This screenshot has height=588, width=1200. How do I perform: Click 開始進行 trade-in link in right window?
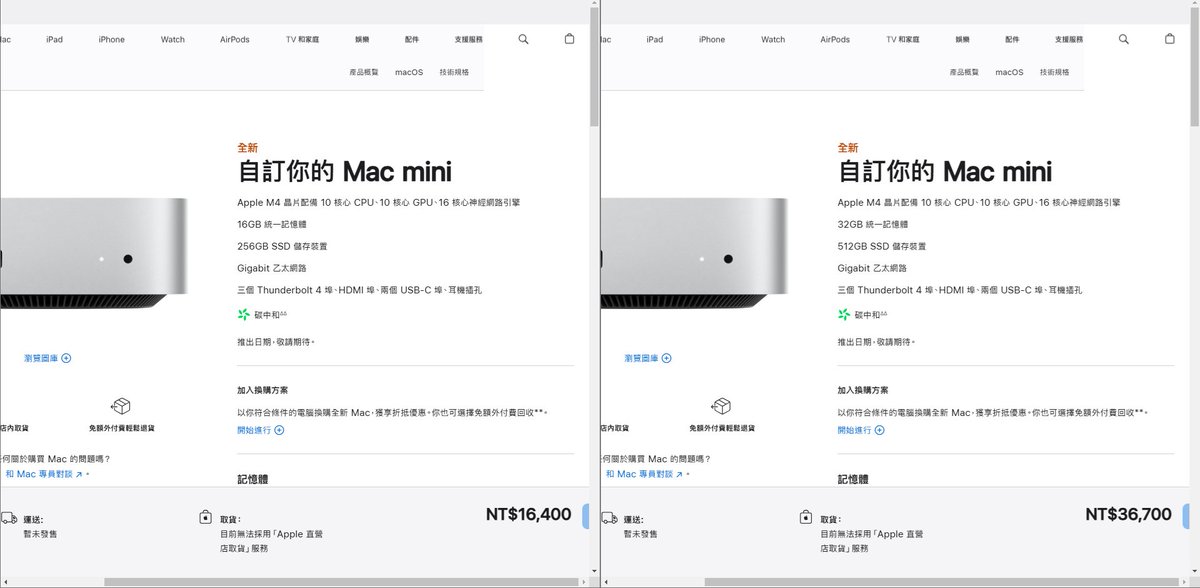click(861, 430)
